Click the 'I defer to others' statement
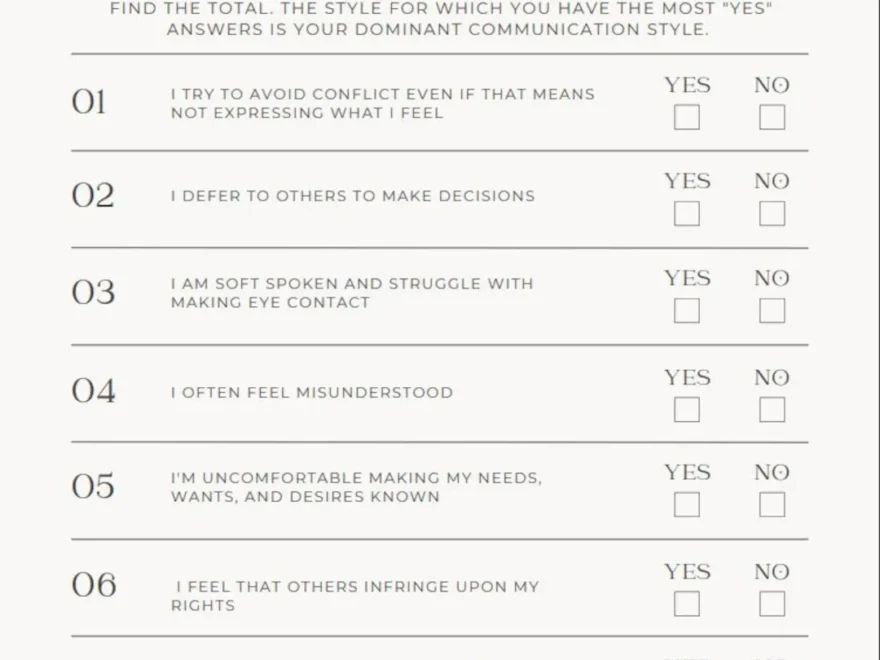Image resolution: width=880 pixels, height=660 pixels. pos(352,196)
